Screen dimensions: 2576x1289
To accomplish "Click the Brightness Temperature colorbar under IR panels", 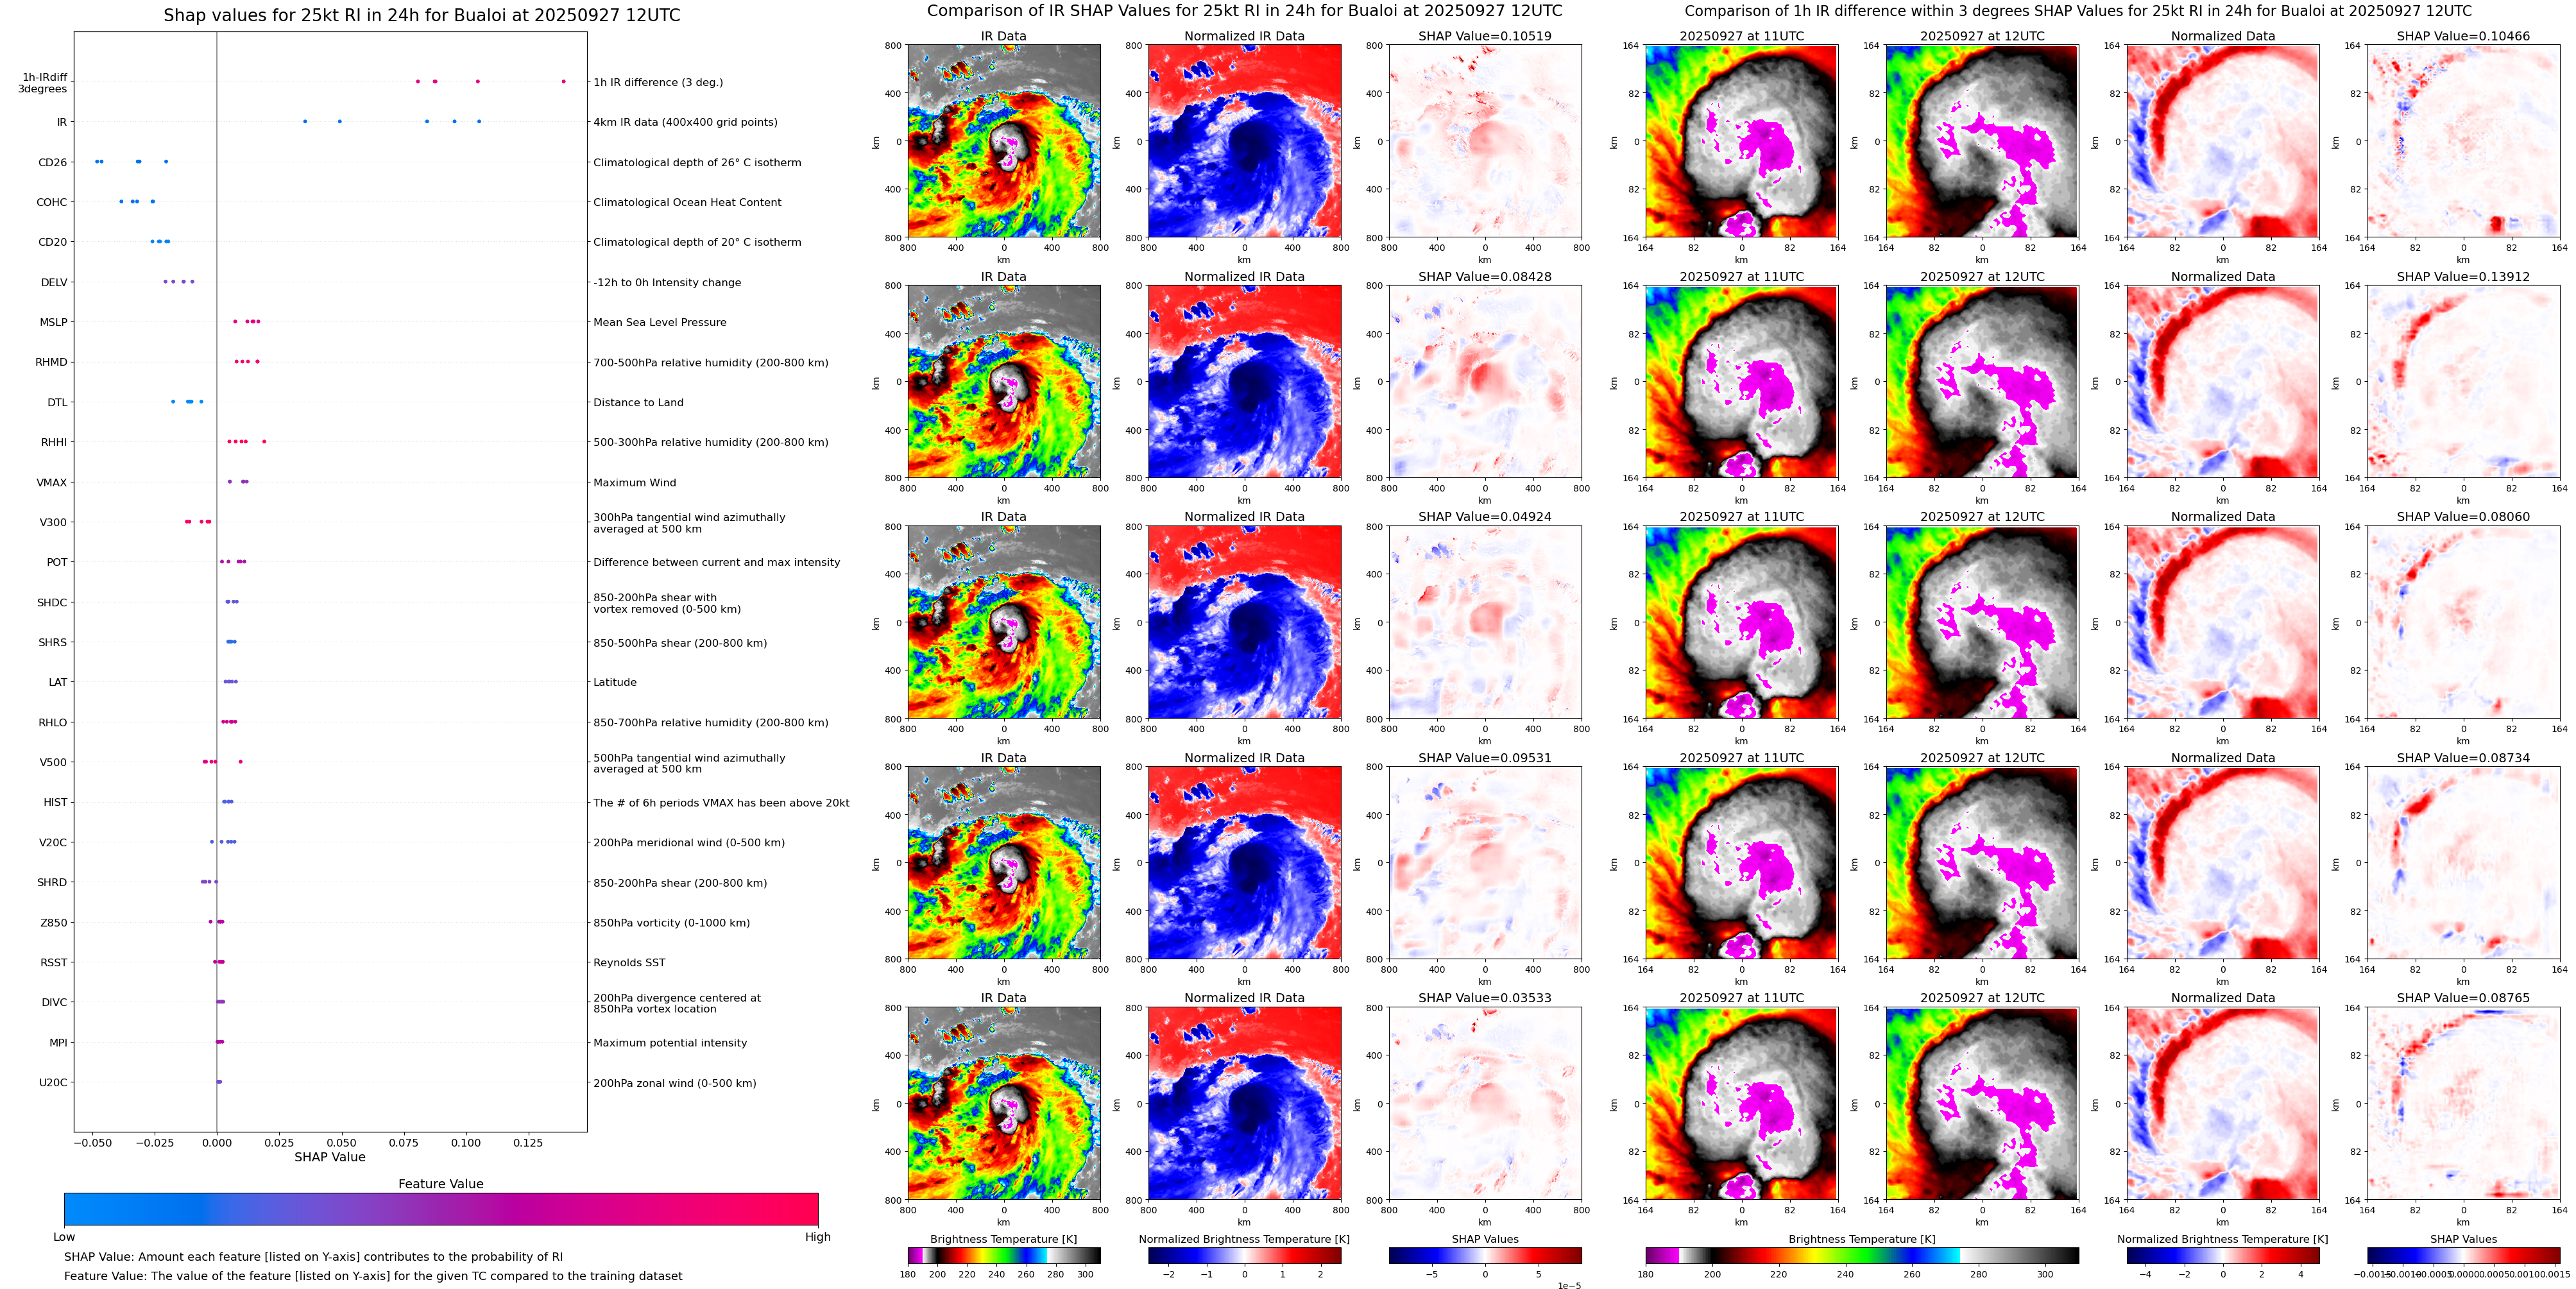I will pyautogui.click(x=1003, y=1255).
